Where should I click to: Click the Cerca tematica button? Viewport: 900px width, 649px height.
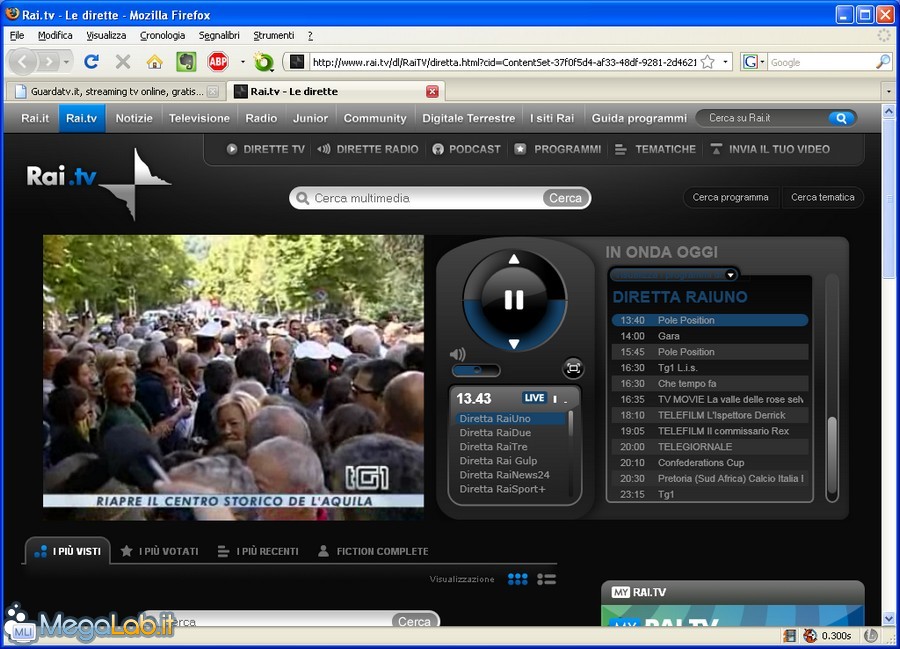point(823,197)
